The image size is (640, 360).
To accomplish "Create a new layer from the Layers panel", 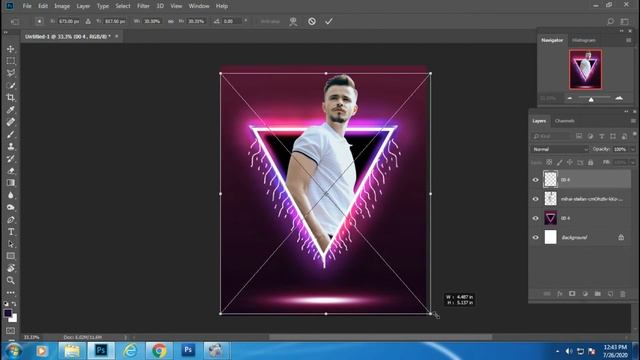I will (610, 294).
